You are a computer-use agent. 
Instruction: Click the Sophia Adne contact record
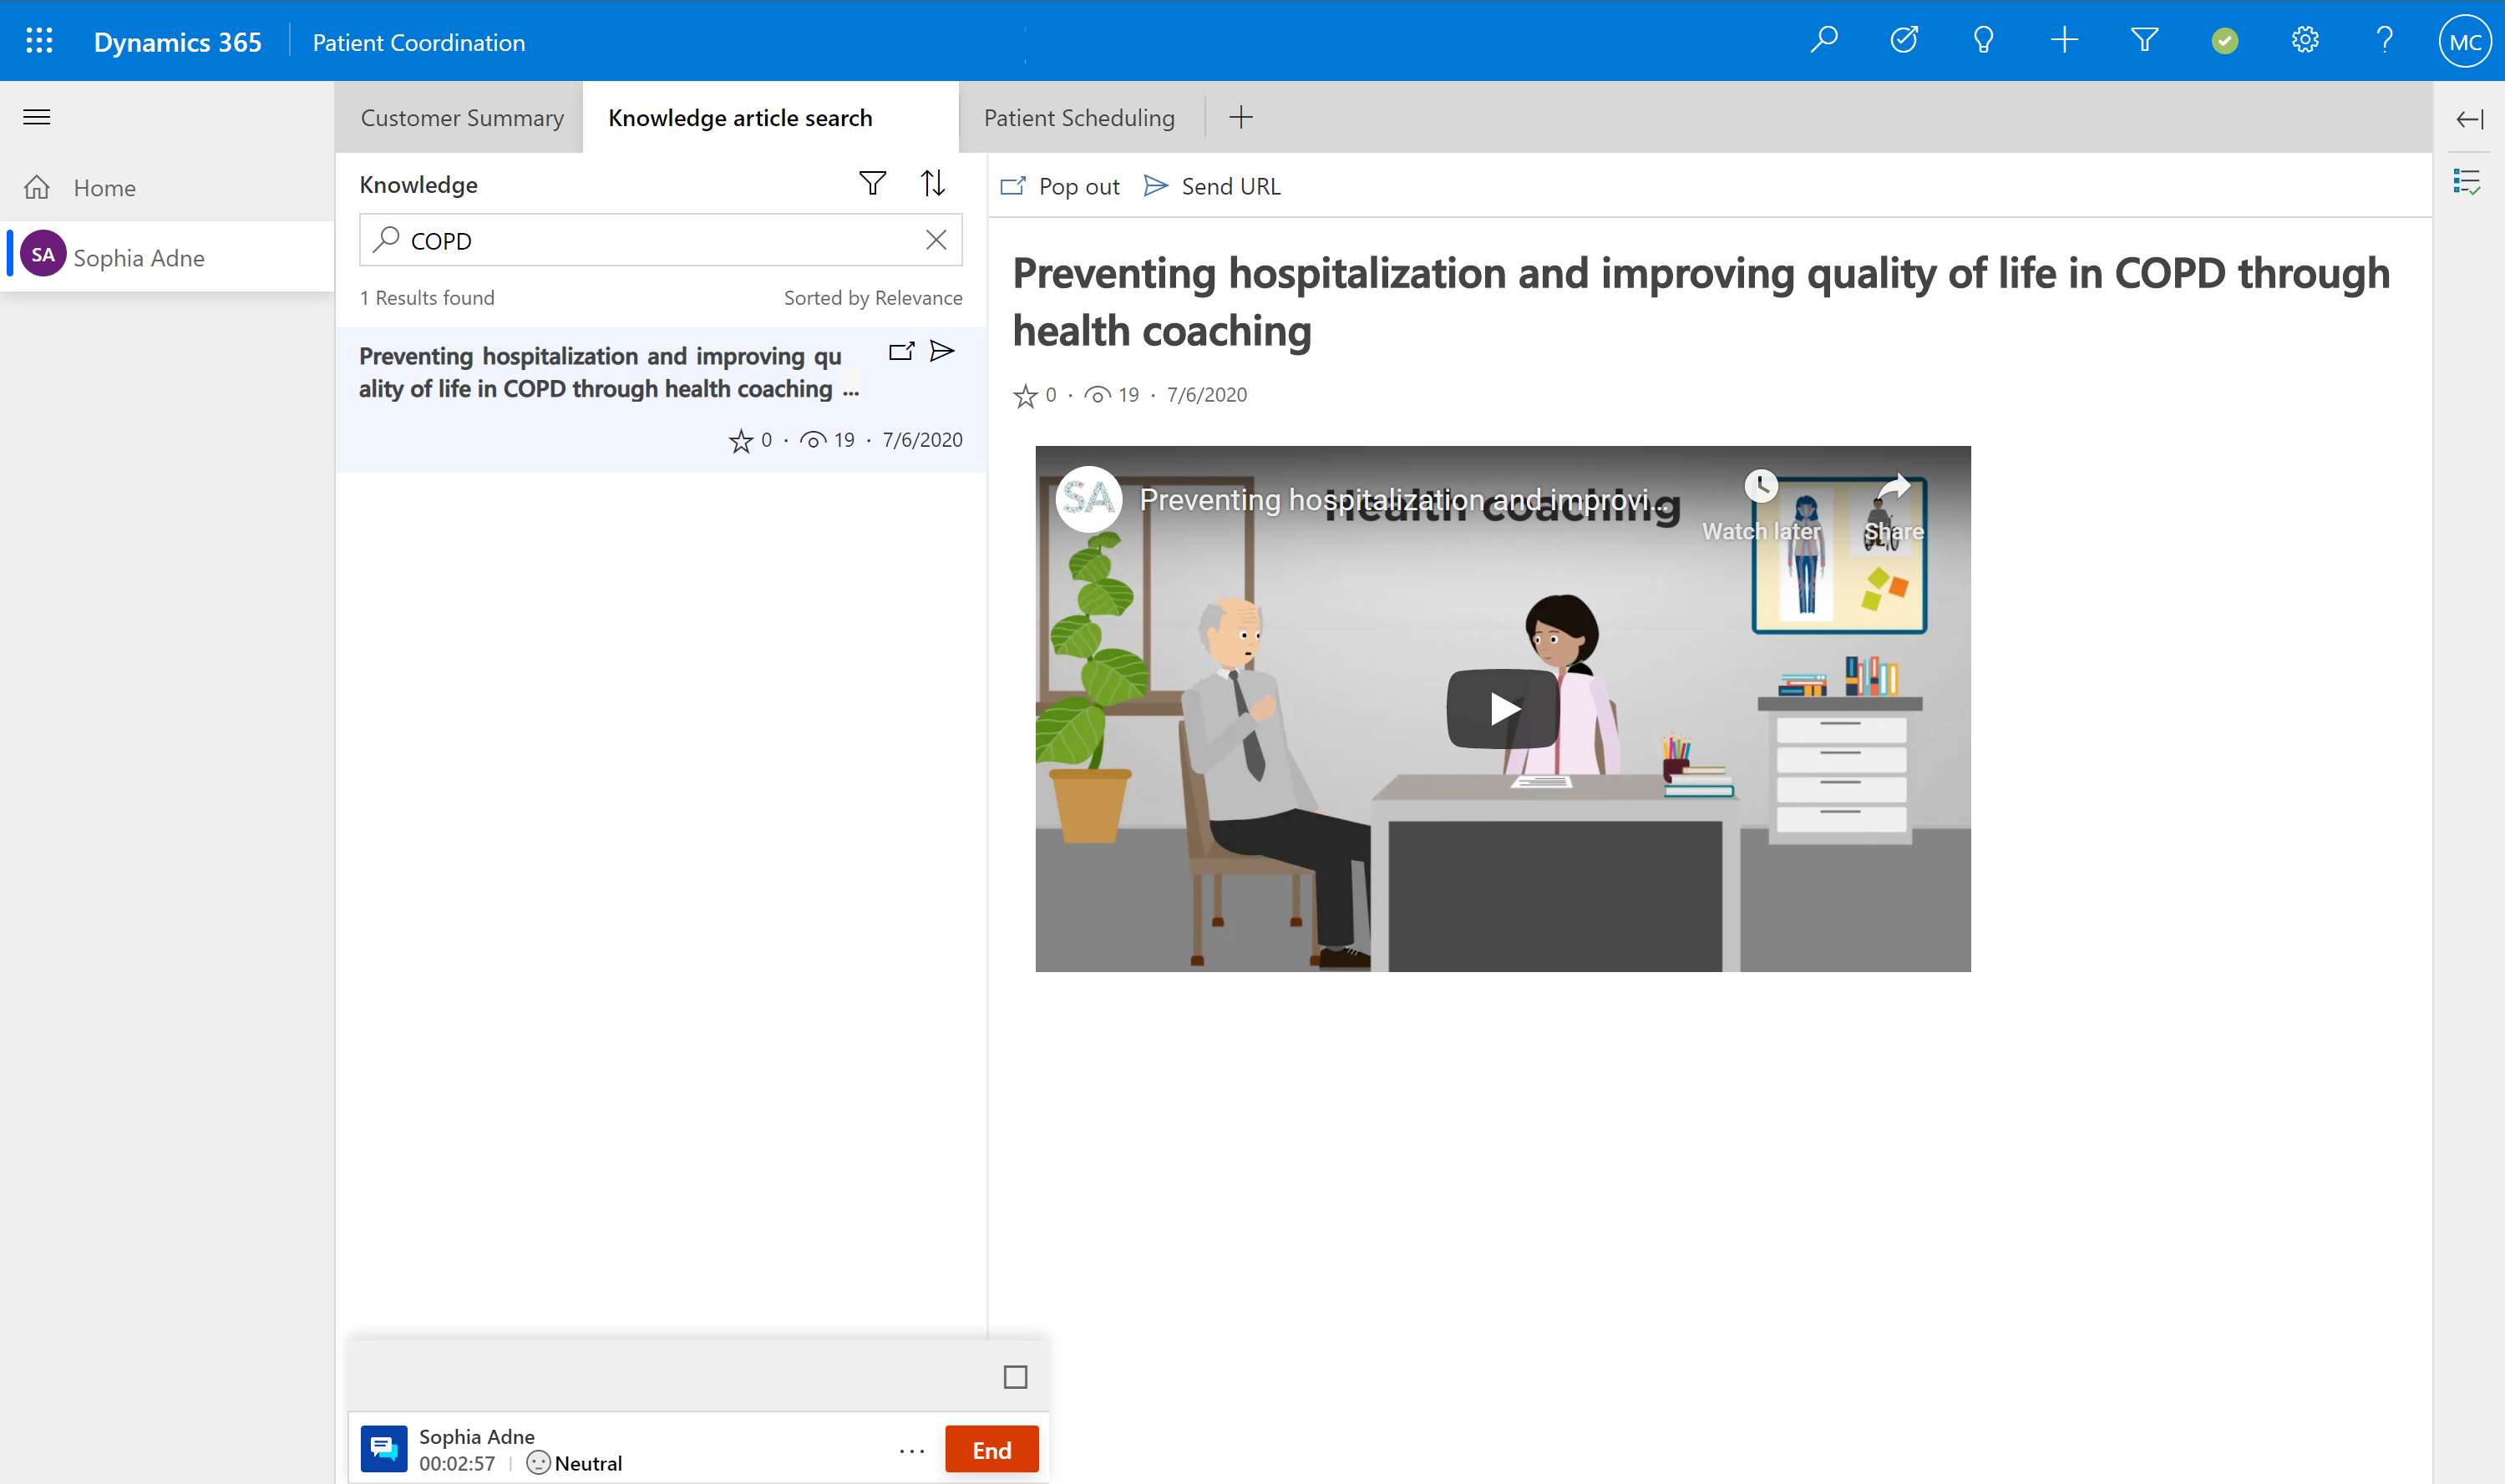(138, 256)
